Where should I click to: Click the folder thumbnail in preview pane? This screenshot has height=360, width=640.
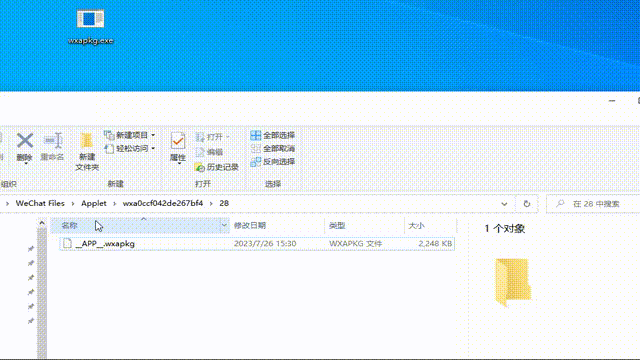513,282
